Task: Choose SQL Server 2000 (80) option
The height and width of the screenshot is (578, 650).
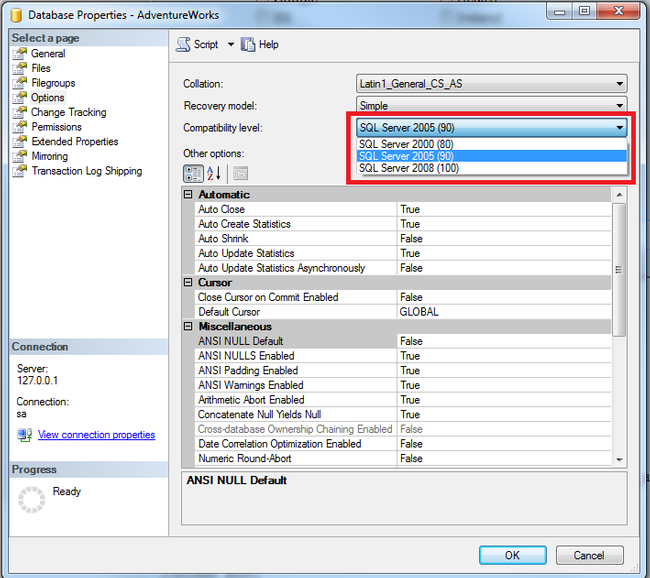Action: (491, 144)
